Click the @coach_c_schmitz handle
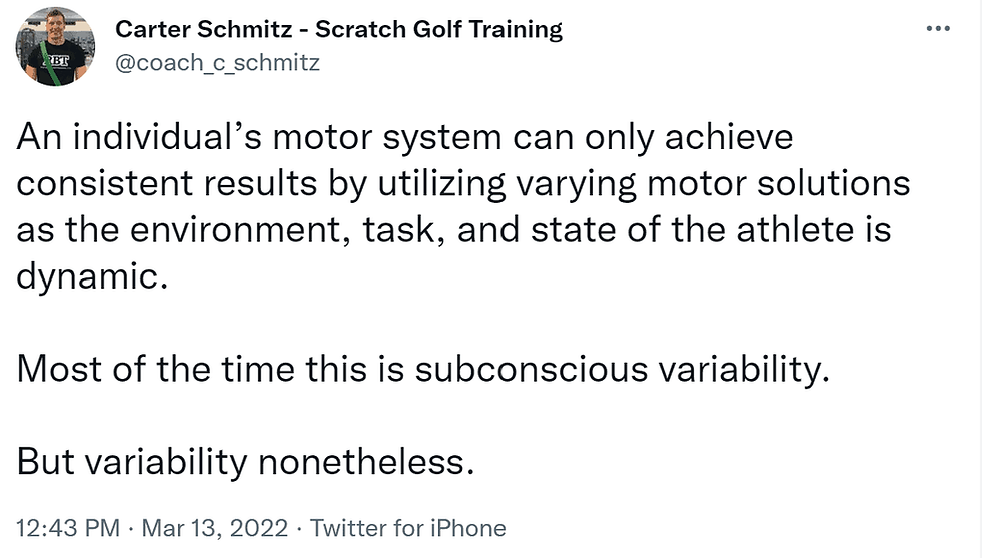 click(x=217, y=62)
